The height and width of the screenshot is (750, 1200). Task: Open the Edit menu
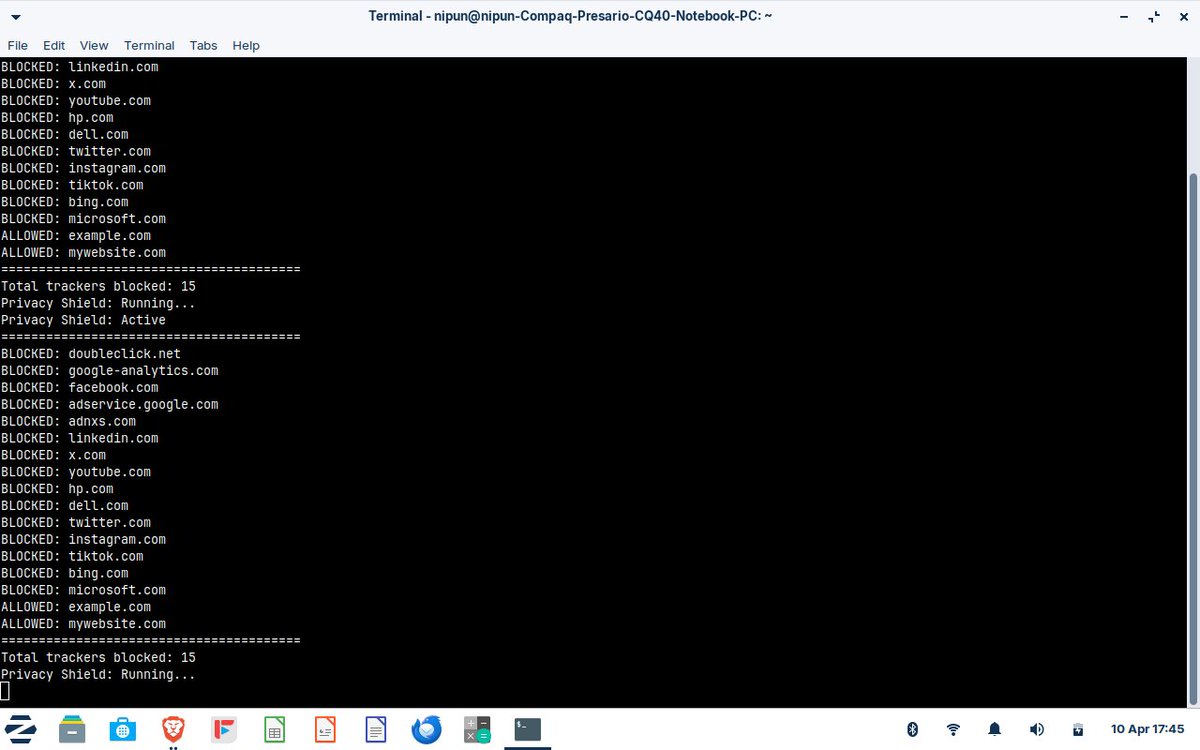tap(54, 45)
